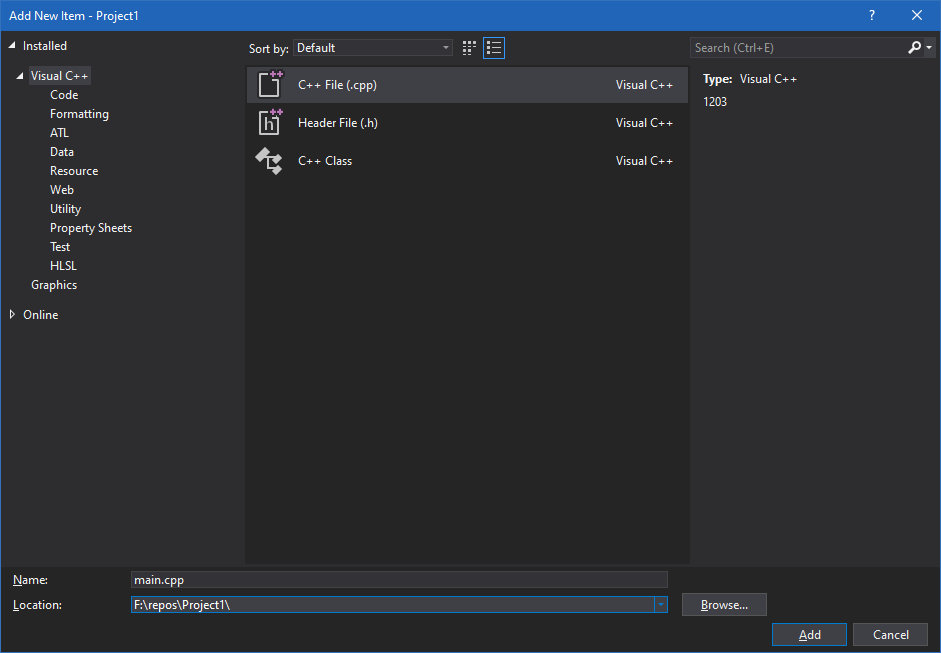Click the Help question mark button
The image size is (941, 653).
(x=872, y=15)
